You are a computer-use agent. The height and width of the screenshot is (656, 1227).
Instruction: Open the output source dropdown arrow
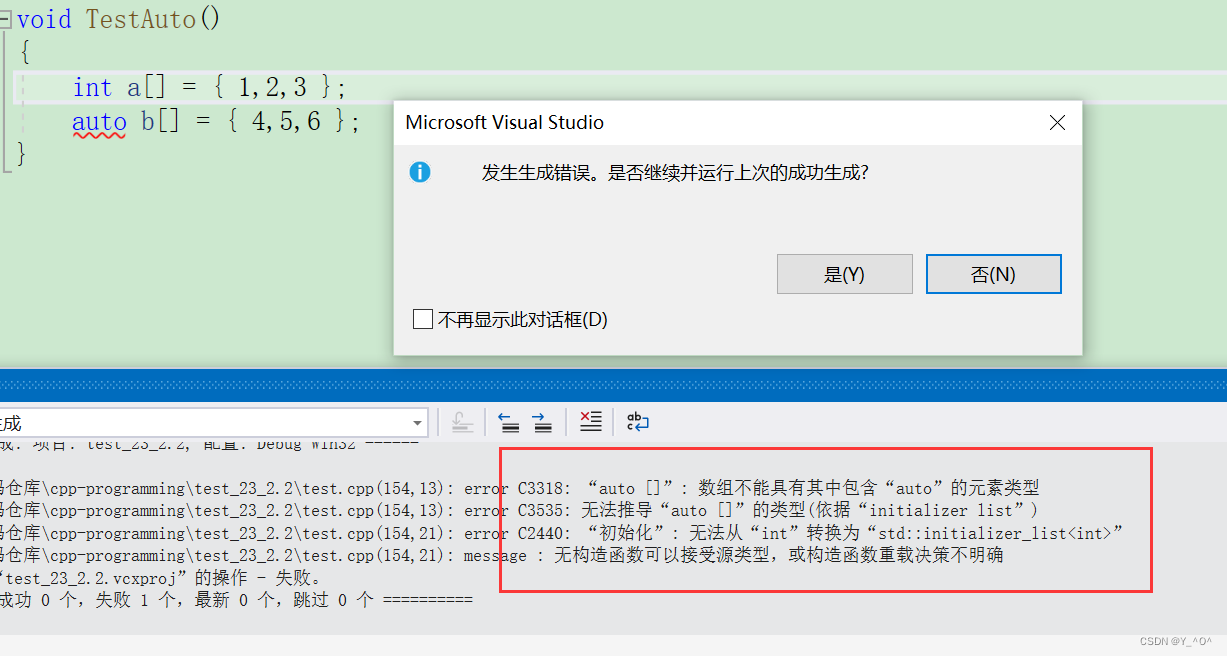coord(417,423)
